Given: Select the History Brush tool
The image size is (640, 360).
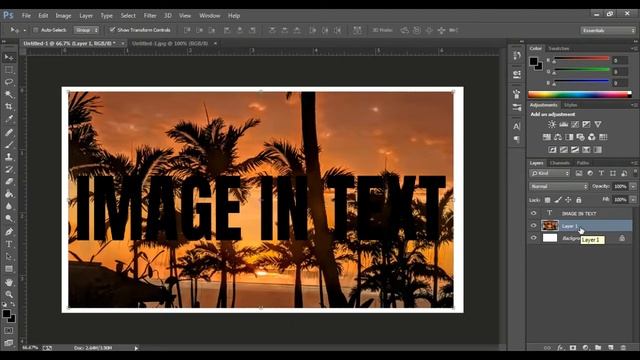Looking at the screenshot, I should pos(9,169).
